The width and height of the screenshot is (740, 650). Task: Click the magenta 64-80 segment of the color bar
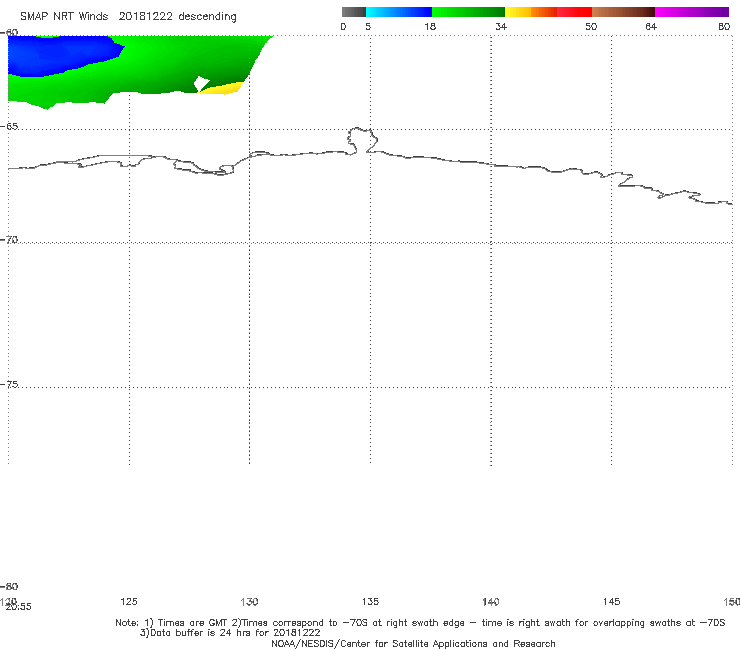click(692, 12)
